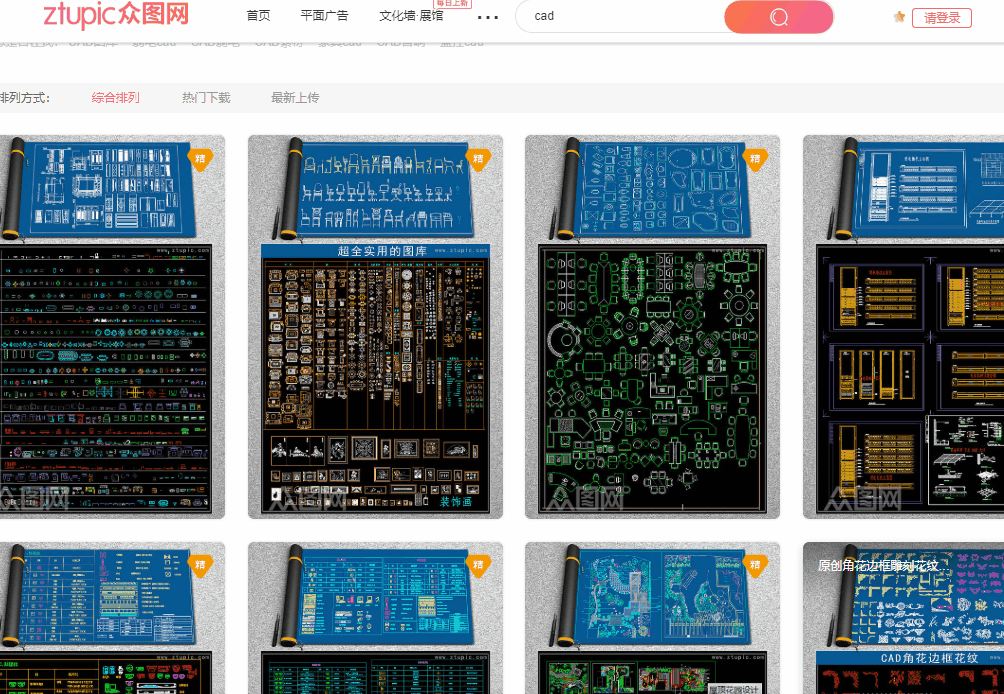
Task: Select the 综合排列 sorting option
Action: pos(114,97)
